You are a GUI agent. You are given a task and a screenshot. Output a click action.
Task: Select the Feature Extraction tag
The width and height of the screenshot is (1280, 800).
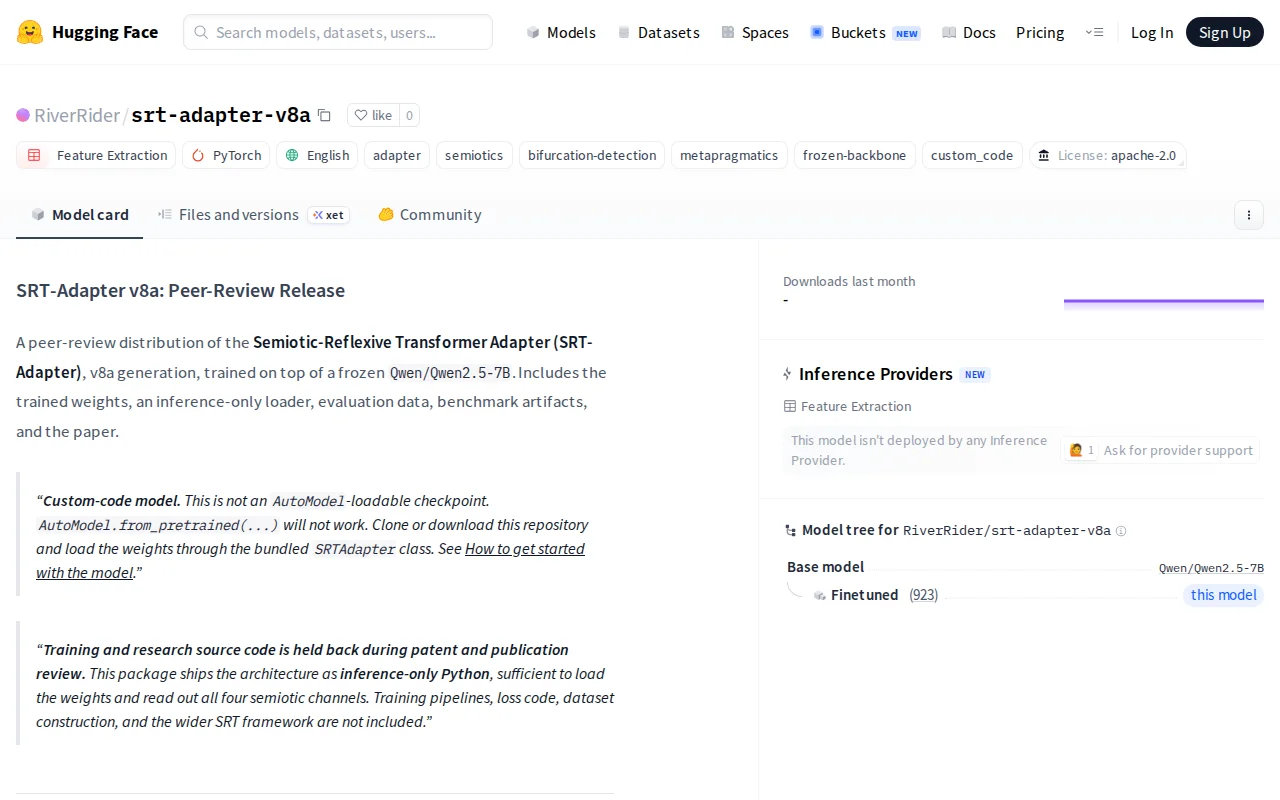pyautogui.click(x=96, y=155)
